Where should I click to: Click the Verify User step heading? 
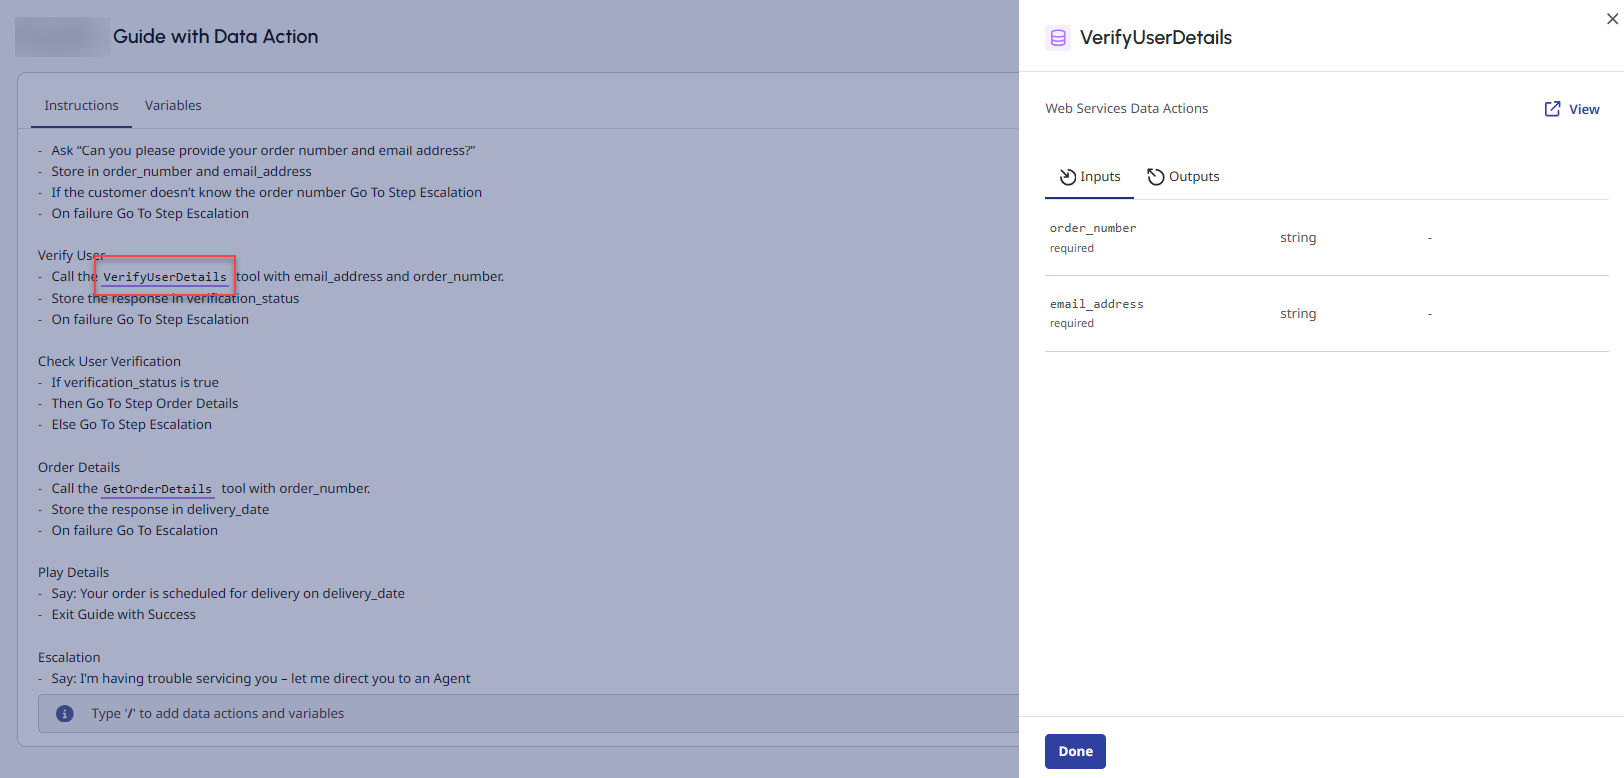[71, 255]
